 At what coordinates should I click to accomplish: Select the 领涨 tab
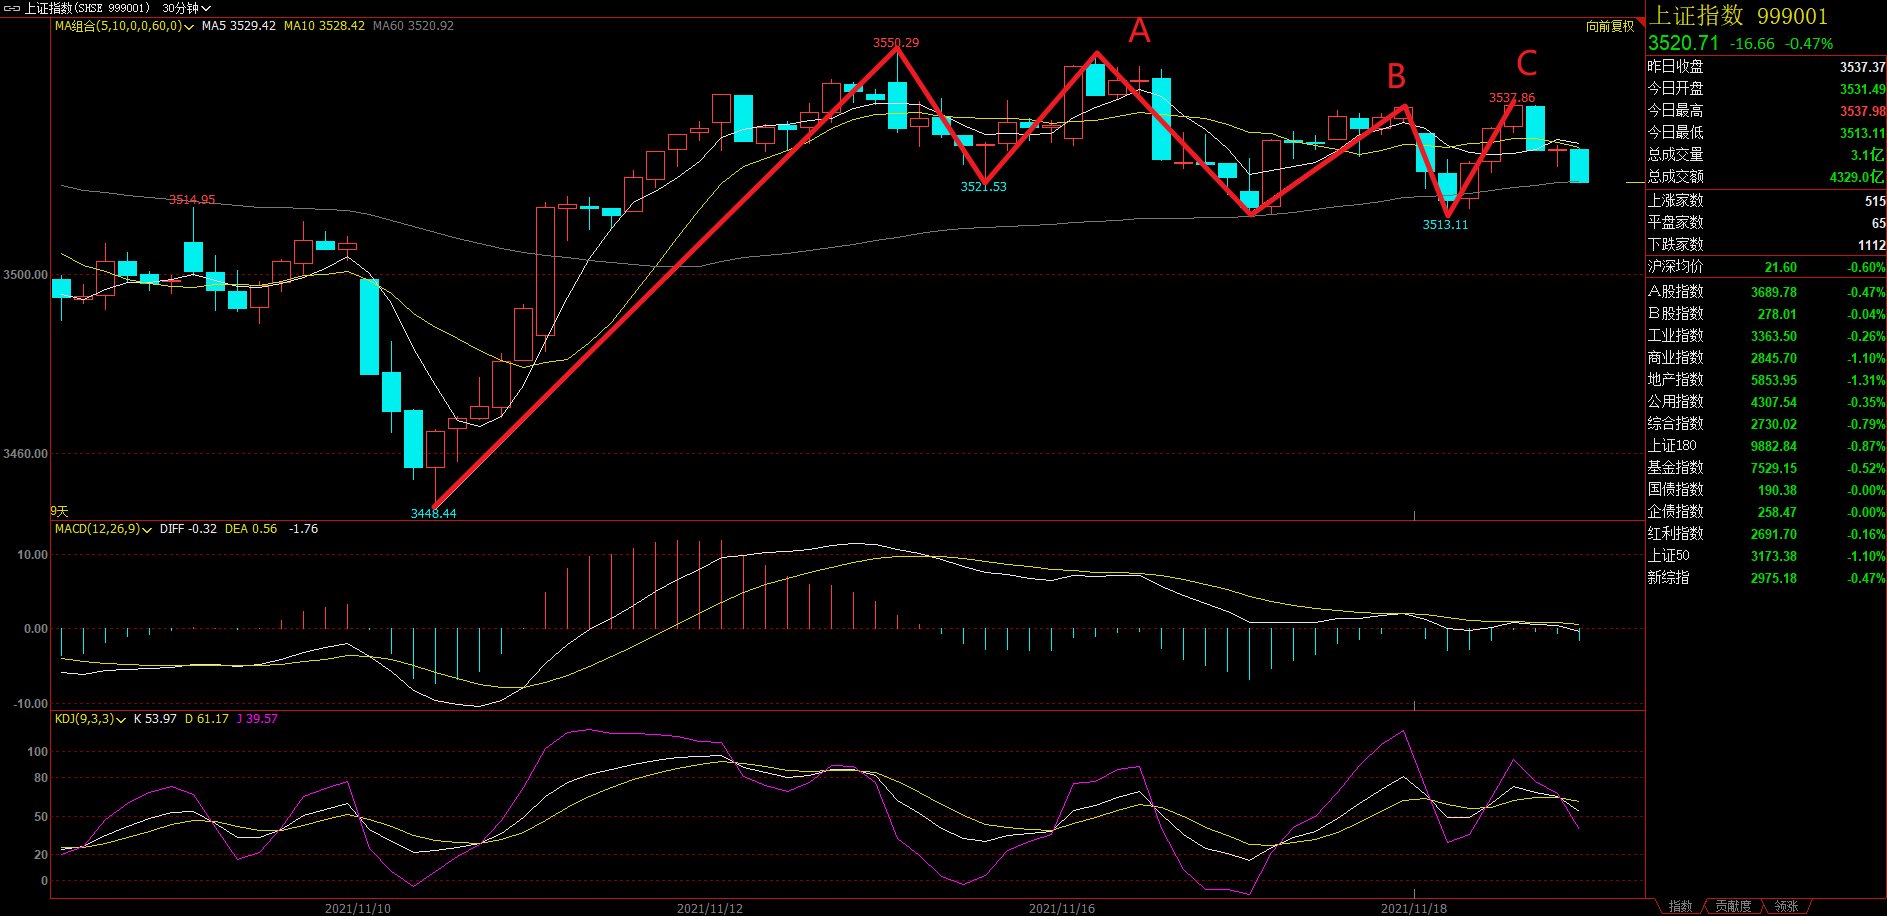1786,906
